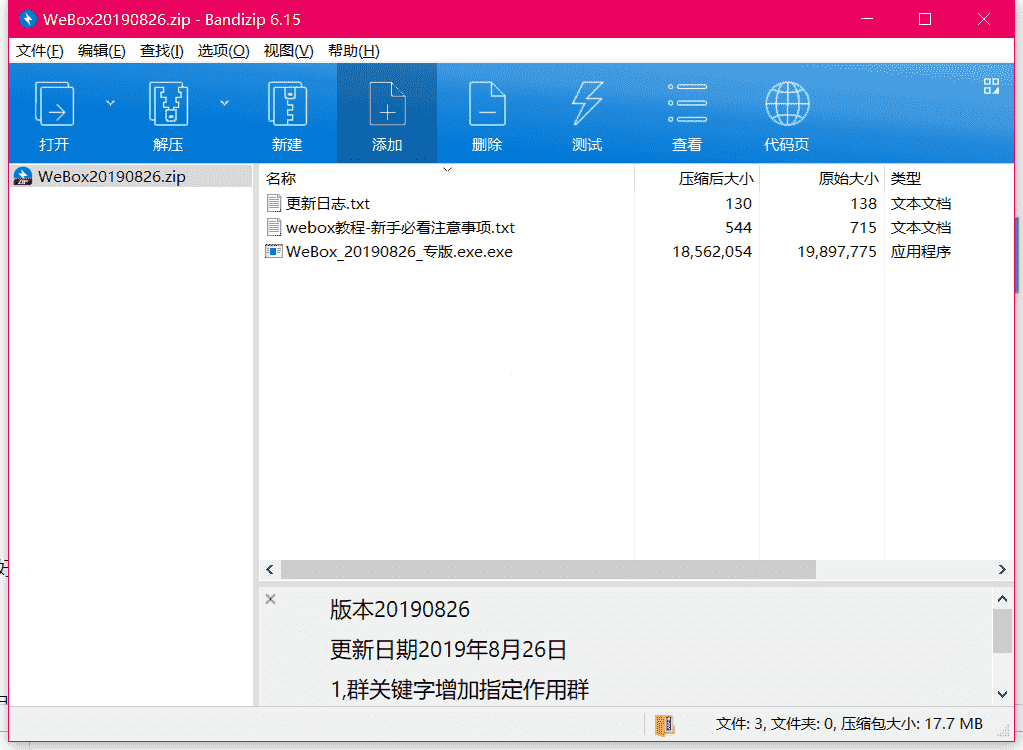Select the file webox教程-新手必看注意事项.txt
Image resolution: width=1023 pixels, height=750 pixels.
pos(400,228)
